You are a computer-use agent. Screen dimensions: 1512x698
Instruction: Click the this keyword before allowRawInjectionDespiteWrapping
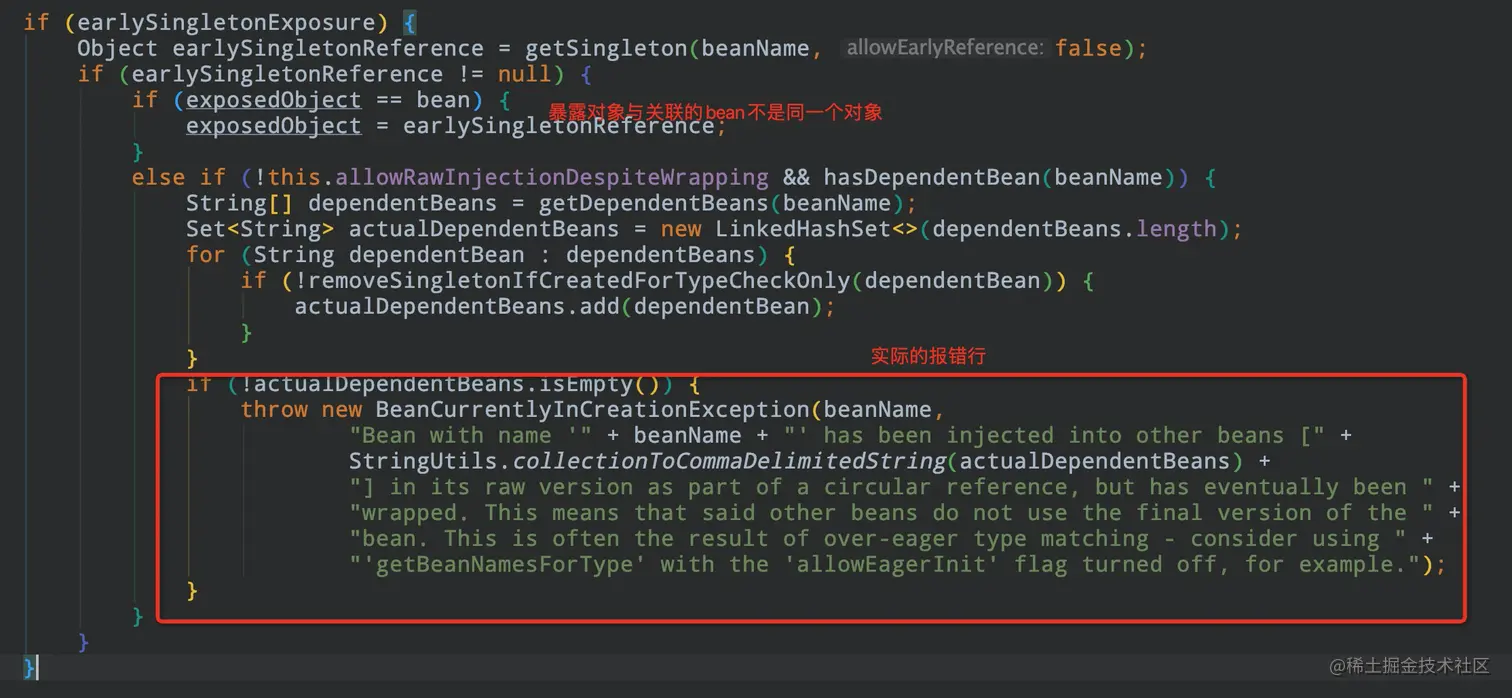(294, 177)
